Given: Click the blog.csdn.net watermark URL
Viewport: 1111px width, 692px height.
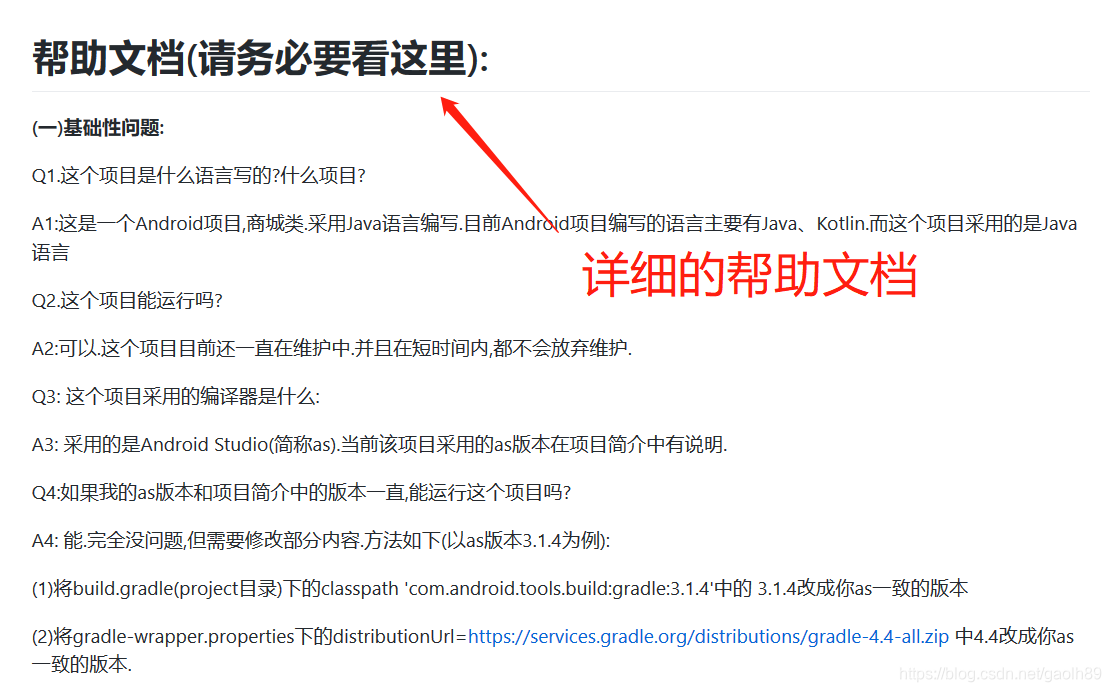Looking at the screenshot, I should [1000, 674].
